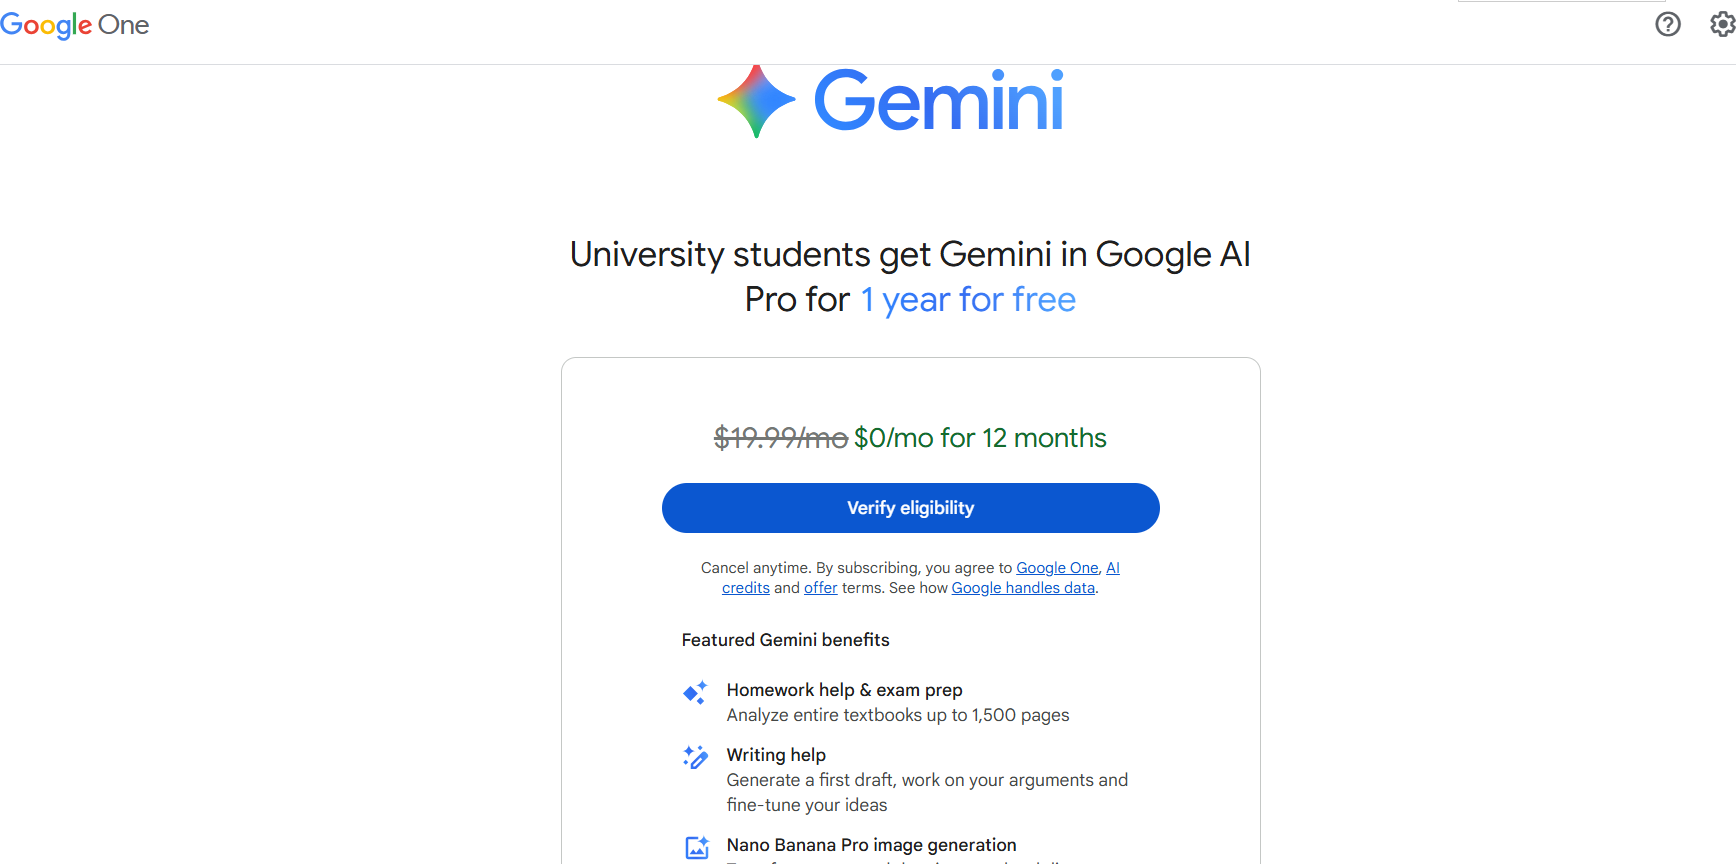Click the blue Gemini wordmark

[x=939, y=101]
